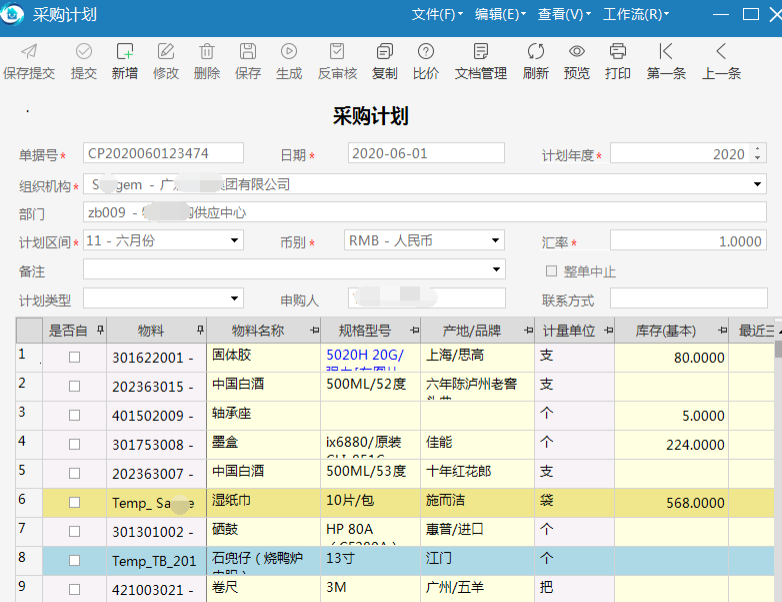Open the 查看(V) menu
The height and width of the screenshot is (602, 782).
(564, 14)
